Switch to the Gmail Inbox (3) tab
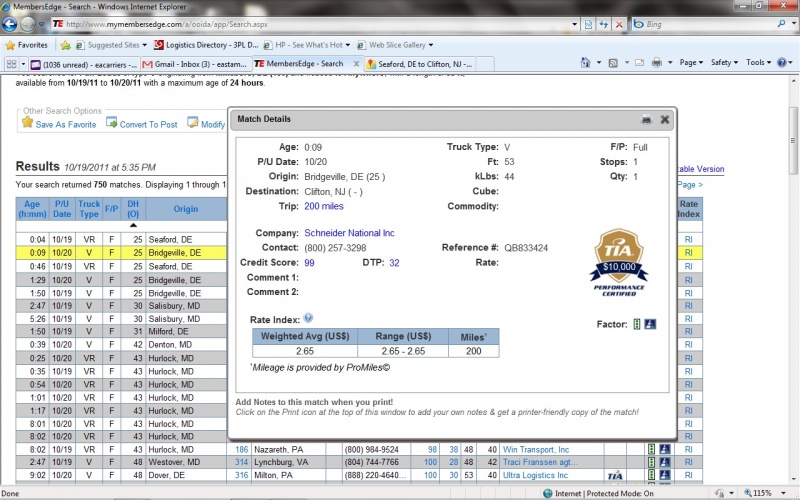Image resolution: width=800 pixels, height=500 pixels. tap(195, 64)
